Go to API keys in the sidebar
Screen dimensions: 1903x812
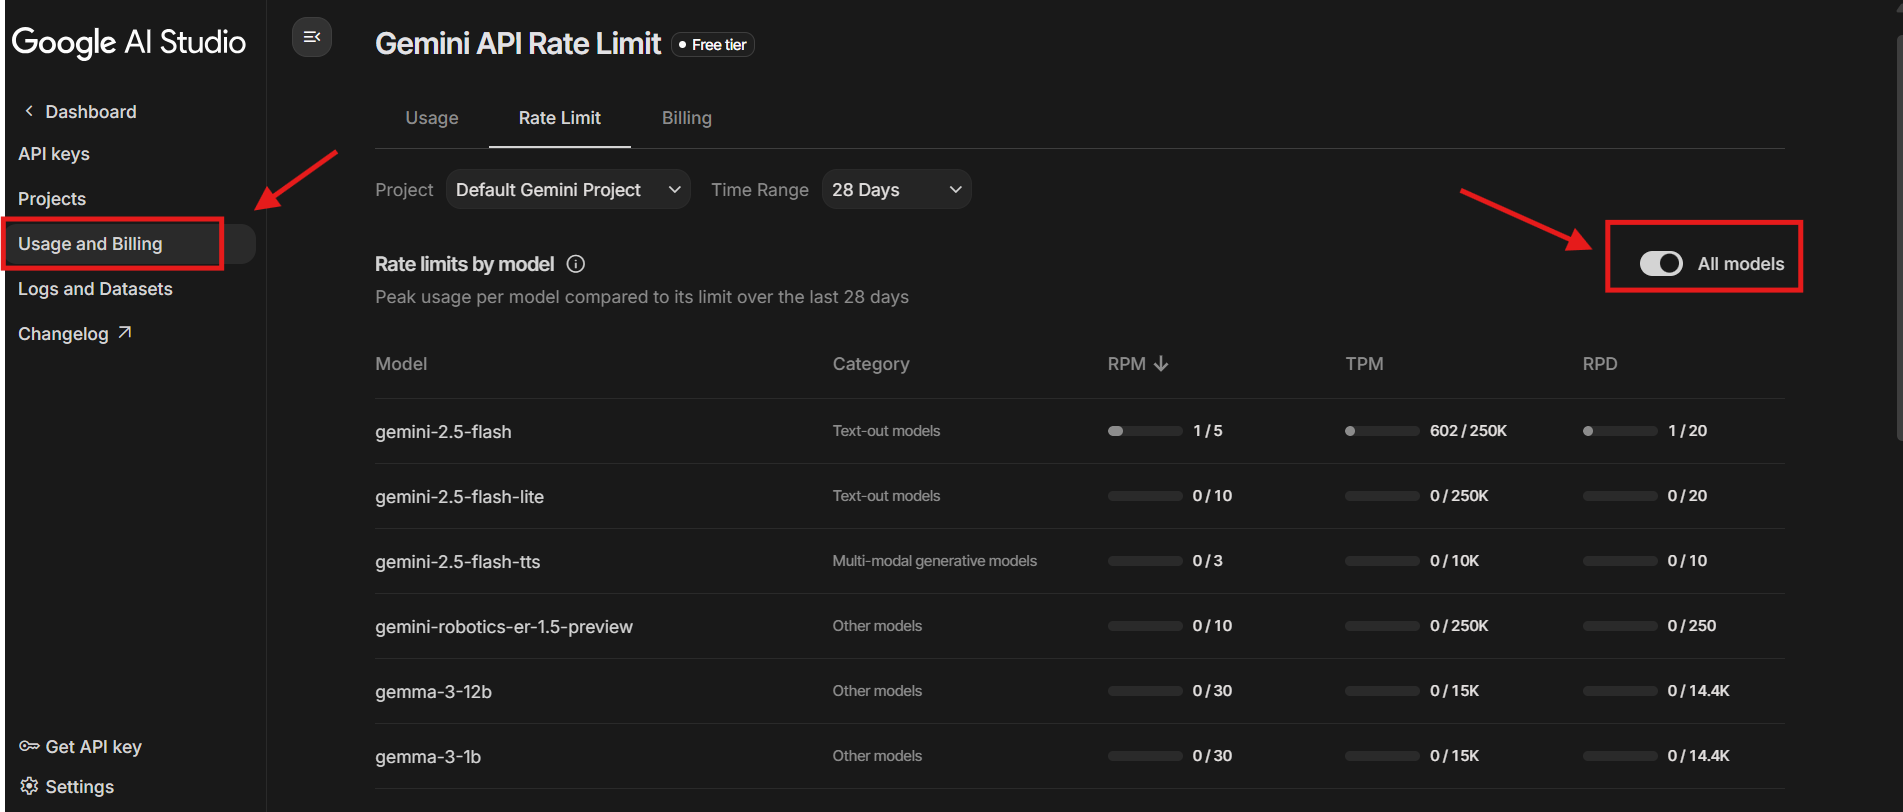coord(54,154)
